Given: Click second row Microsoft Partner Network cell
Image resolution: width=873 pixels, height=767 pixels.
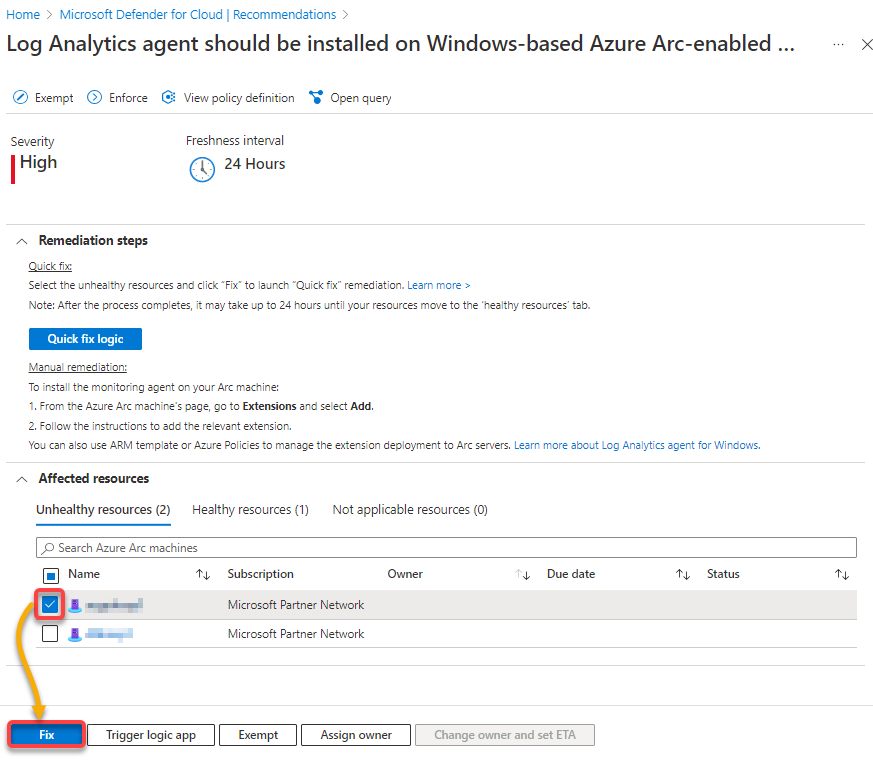Looking at the screenshot, I should pyautogui.click(x=296, y=634).
